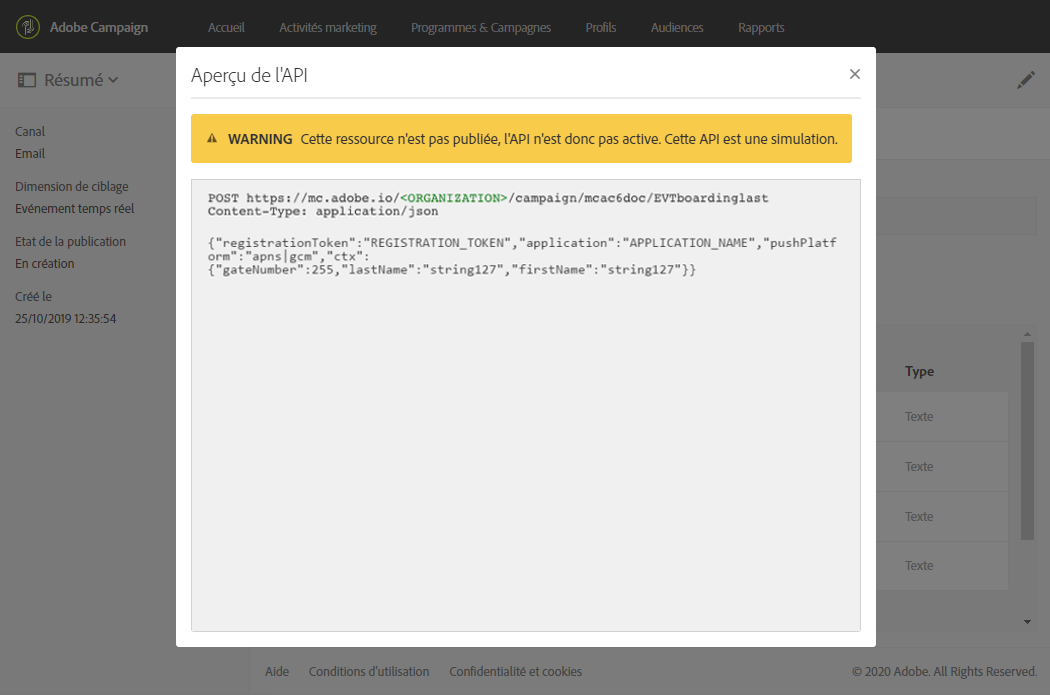Click the WARNING label in banner
Image resolution: width=1050 pixels, height=695 pixels.
(260, 139)
